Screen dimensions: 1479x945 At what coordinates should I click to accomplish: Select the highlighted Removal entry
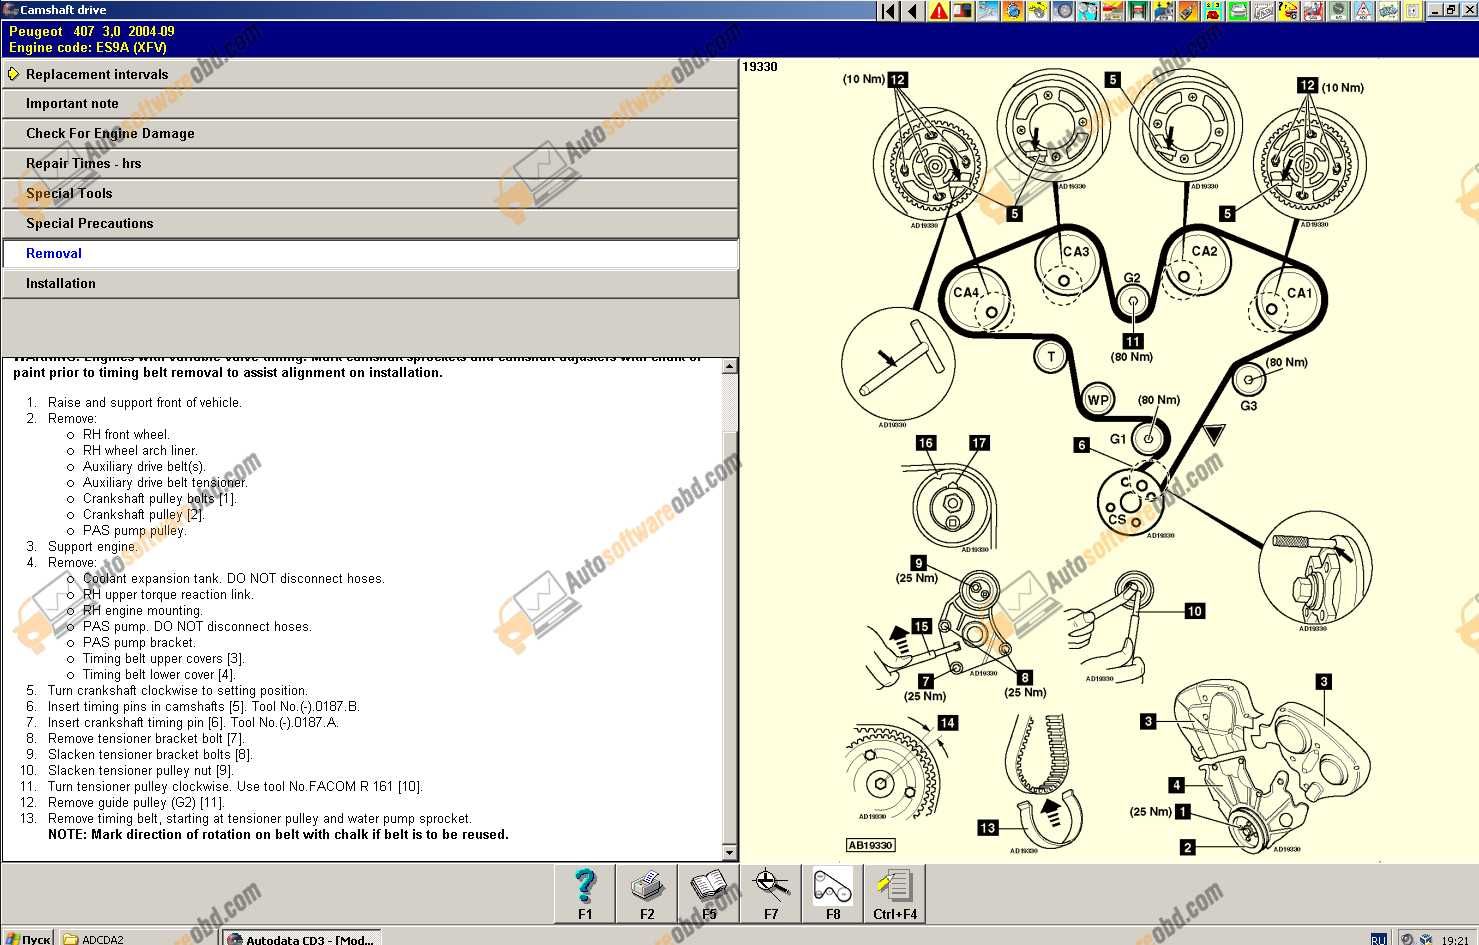coord(370,254)
